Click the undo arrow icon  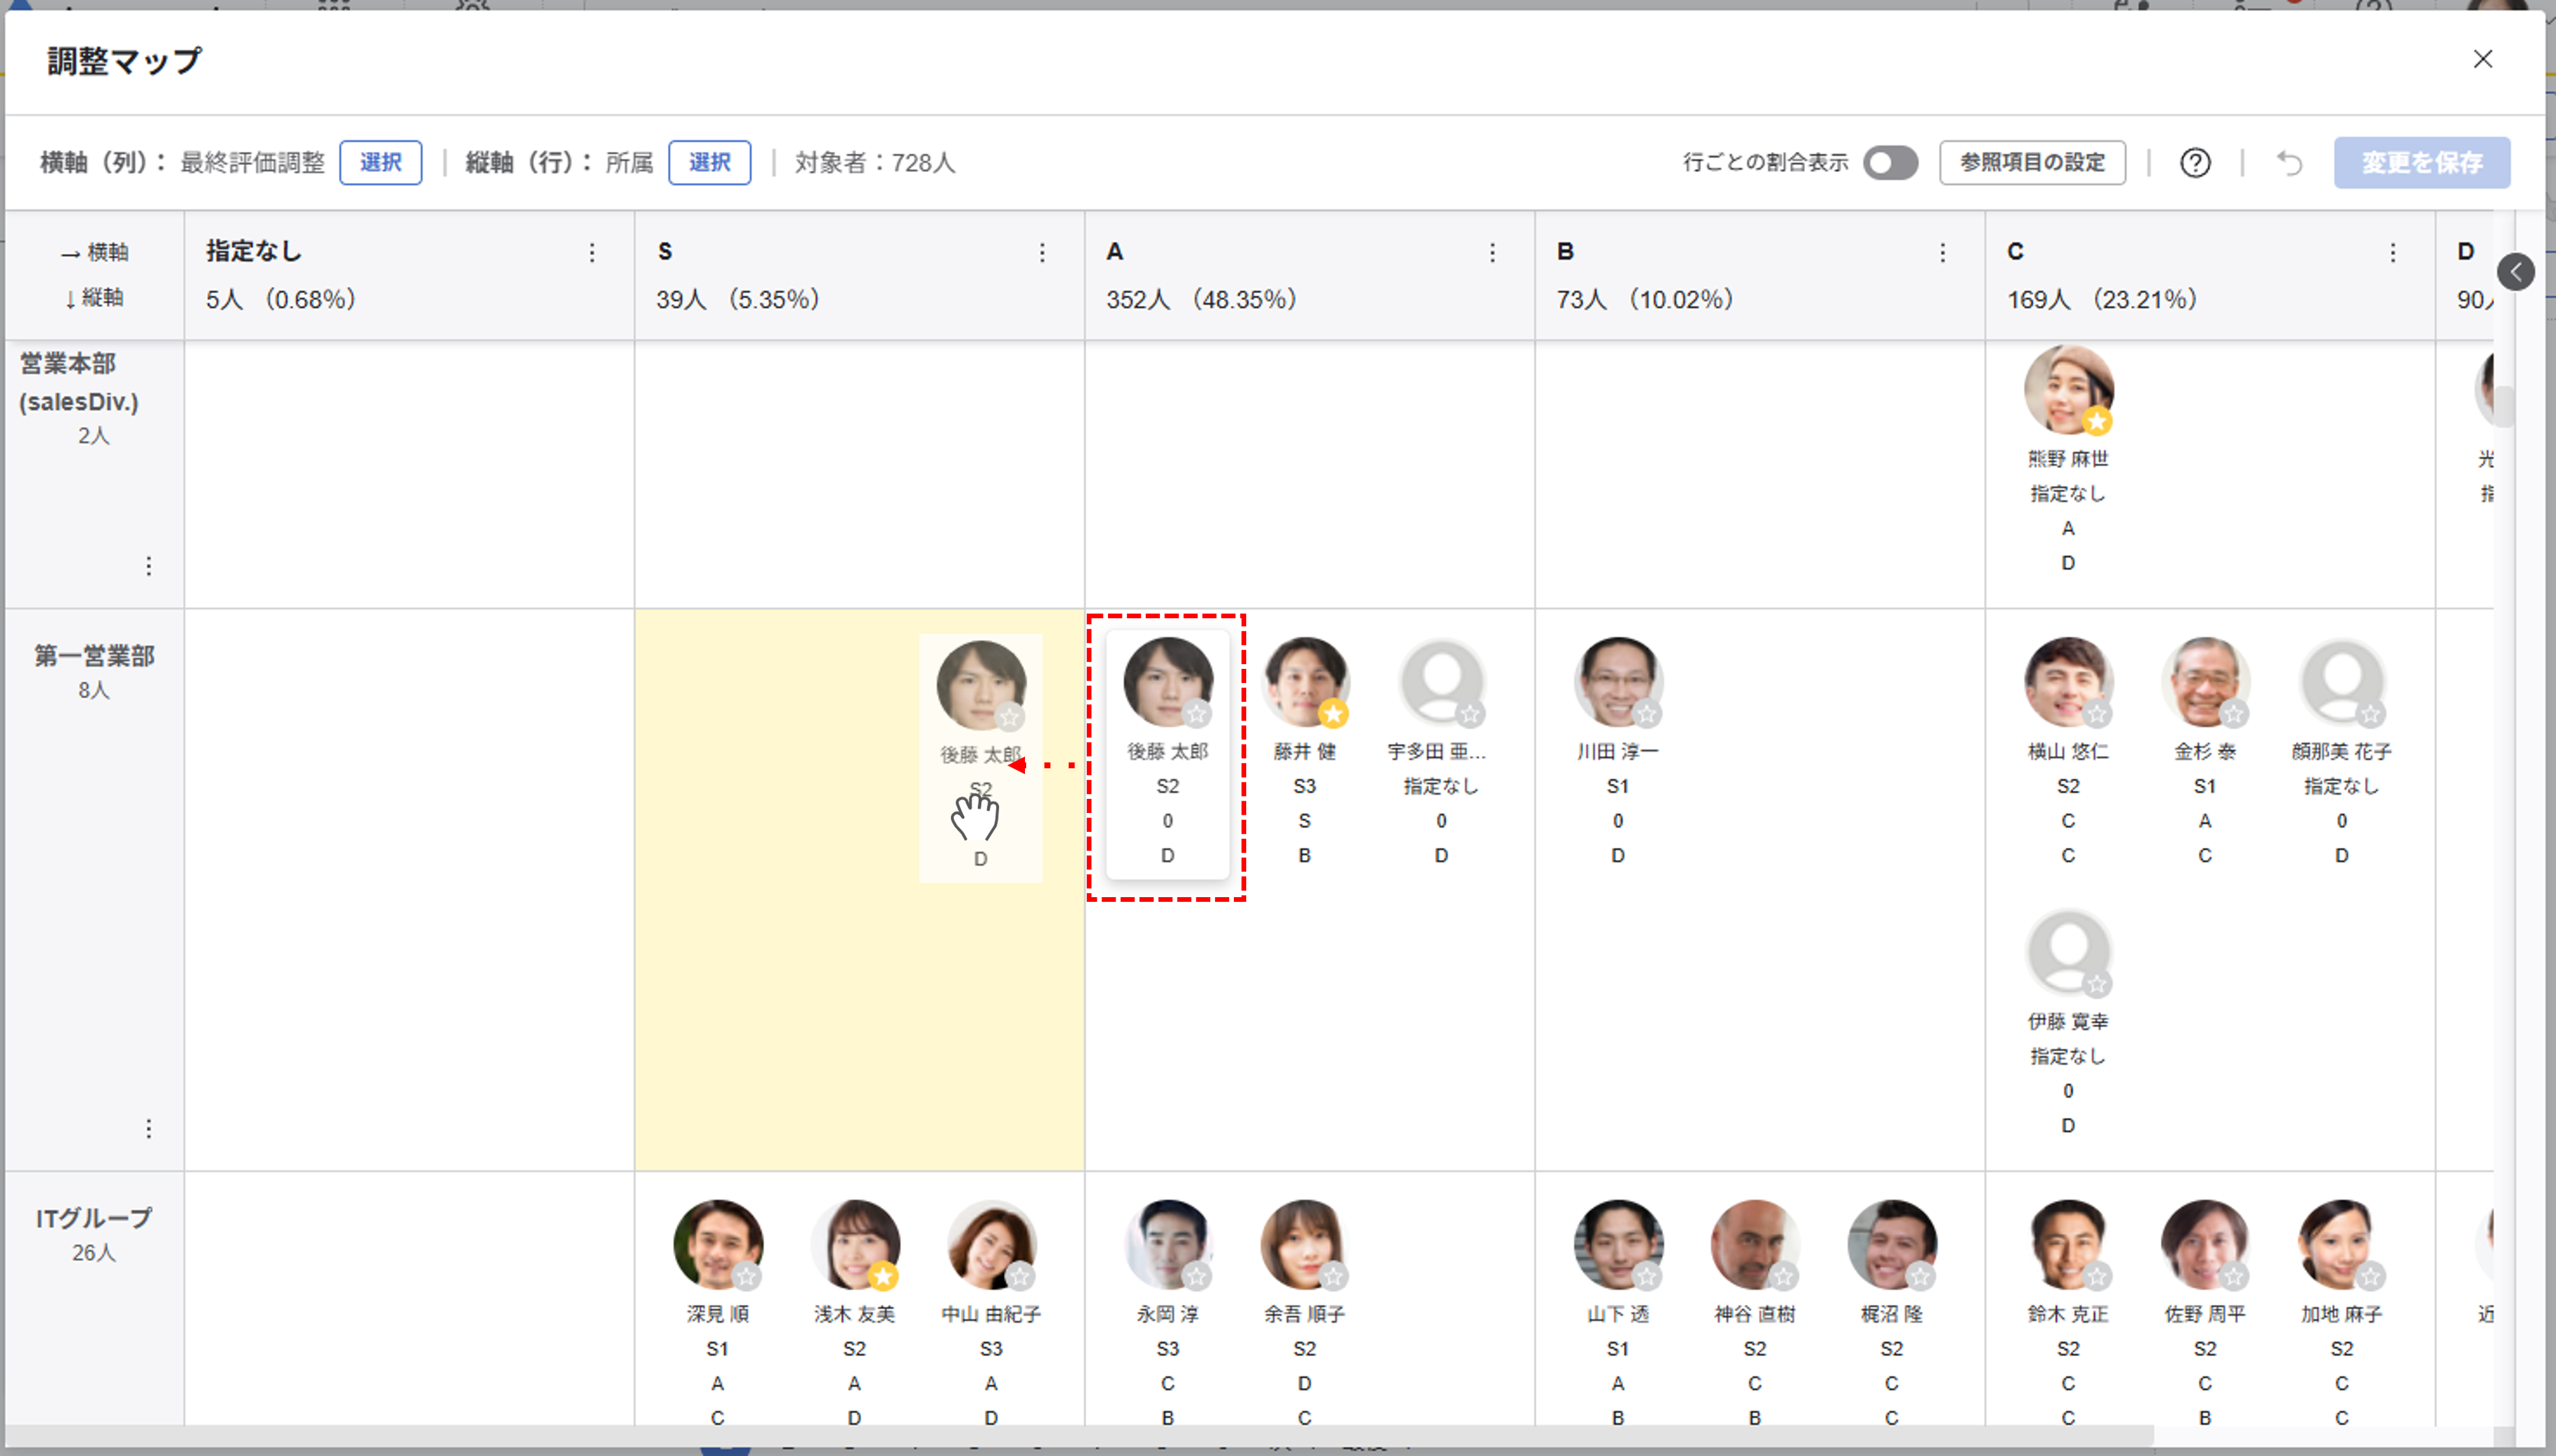click(x=2289, y=163)
